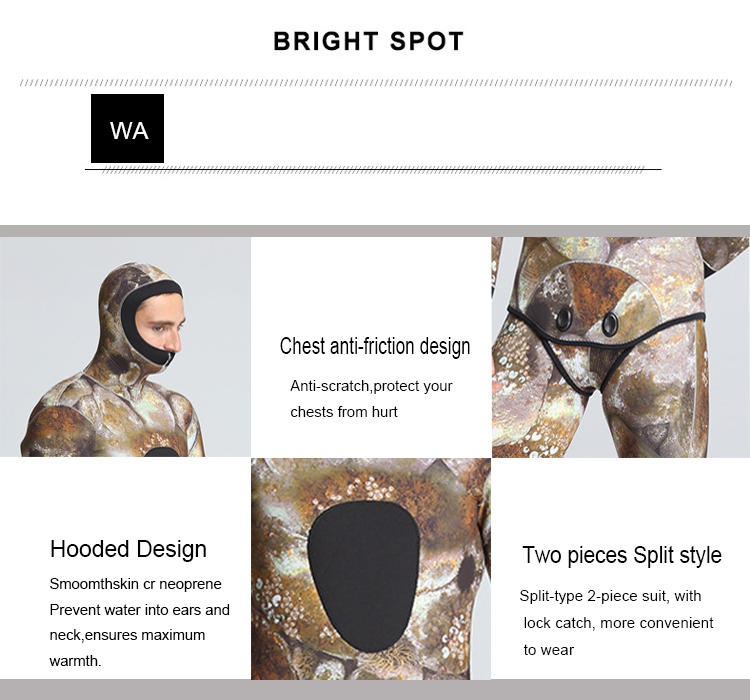
Task: Click the underline below WA logo
Action: (373, 169)
